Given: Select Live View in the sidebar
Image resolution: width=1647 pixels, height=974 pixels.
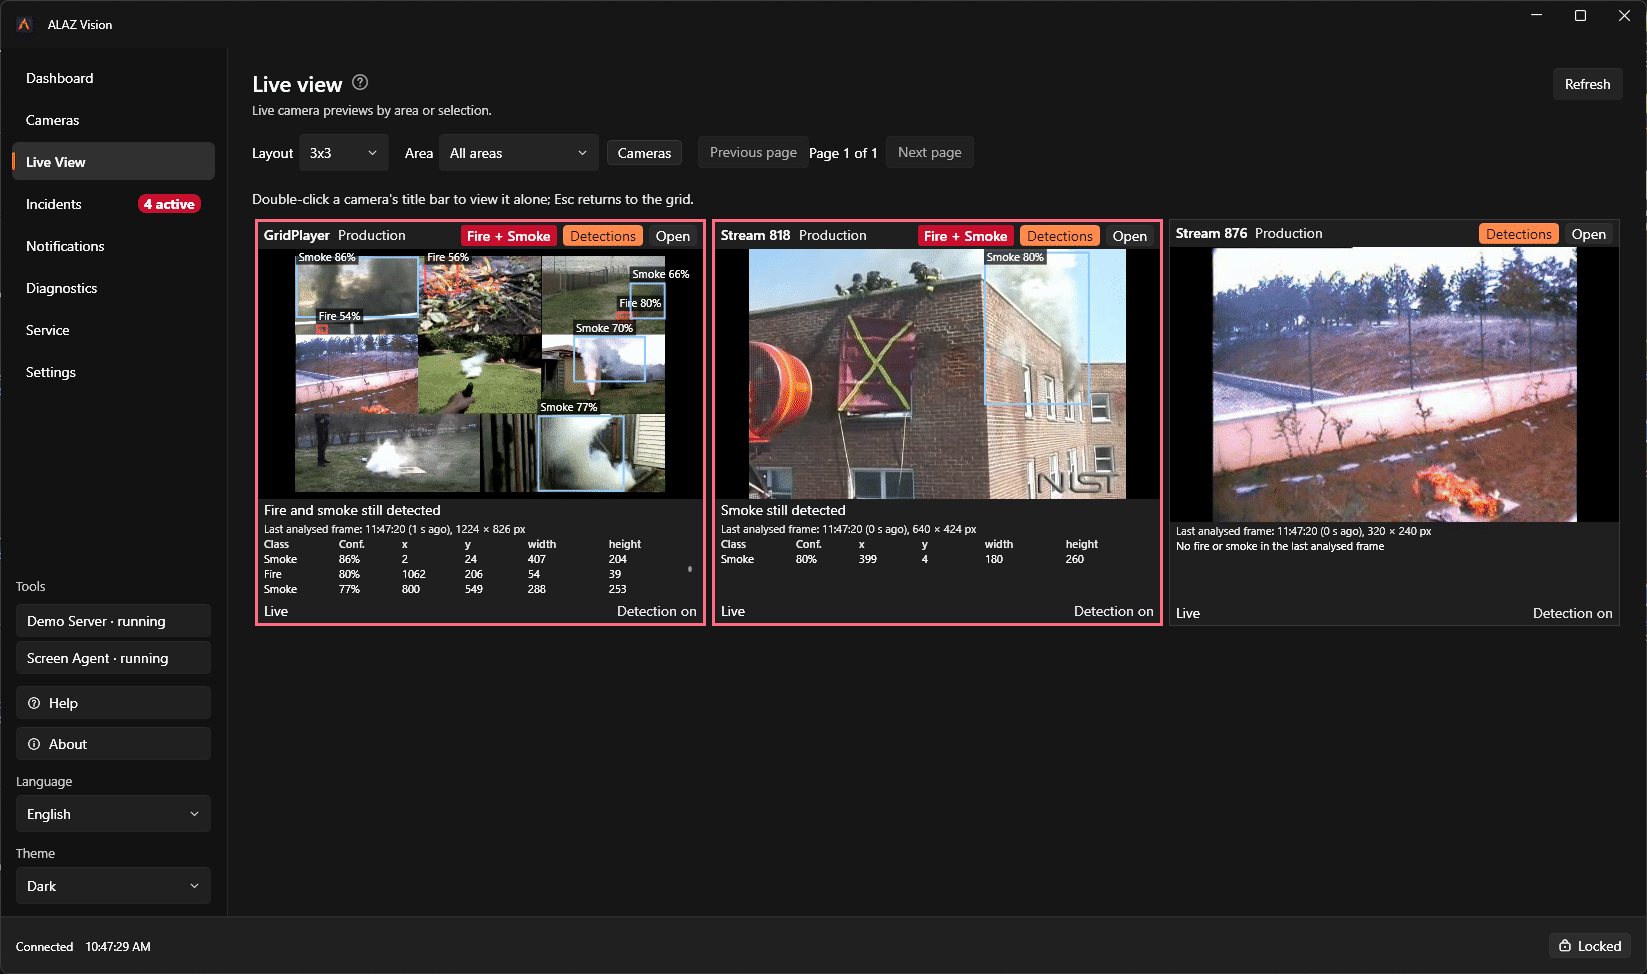Looking at the screenshot, I should pyautogui.click(x=113, y=162).
